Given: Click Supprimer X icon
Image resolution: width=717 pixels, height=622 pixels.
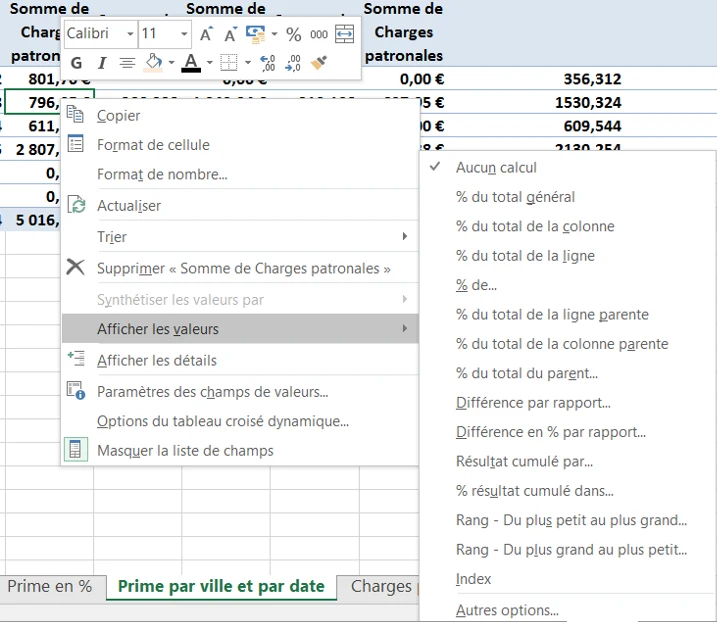Looking at the screenshot, I should 75,267.
